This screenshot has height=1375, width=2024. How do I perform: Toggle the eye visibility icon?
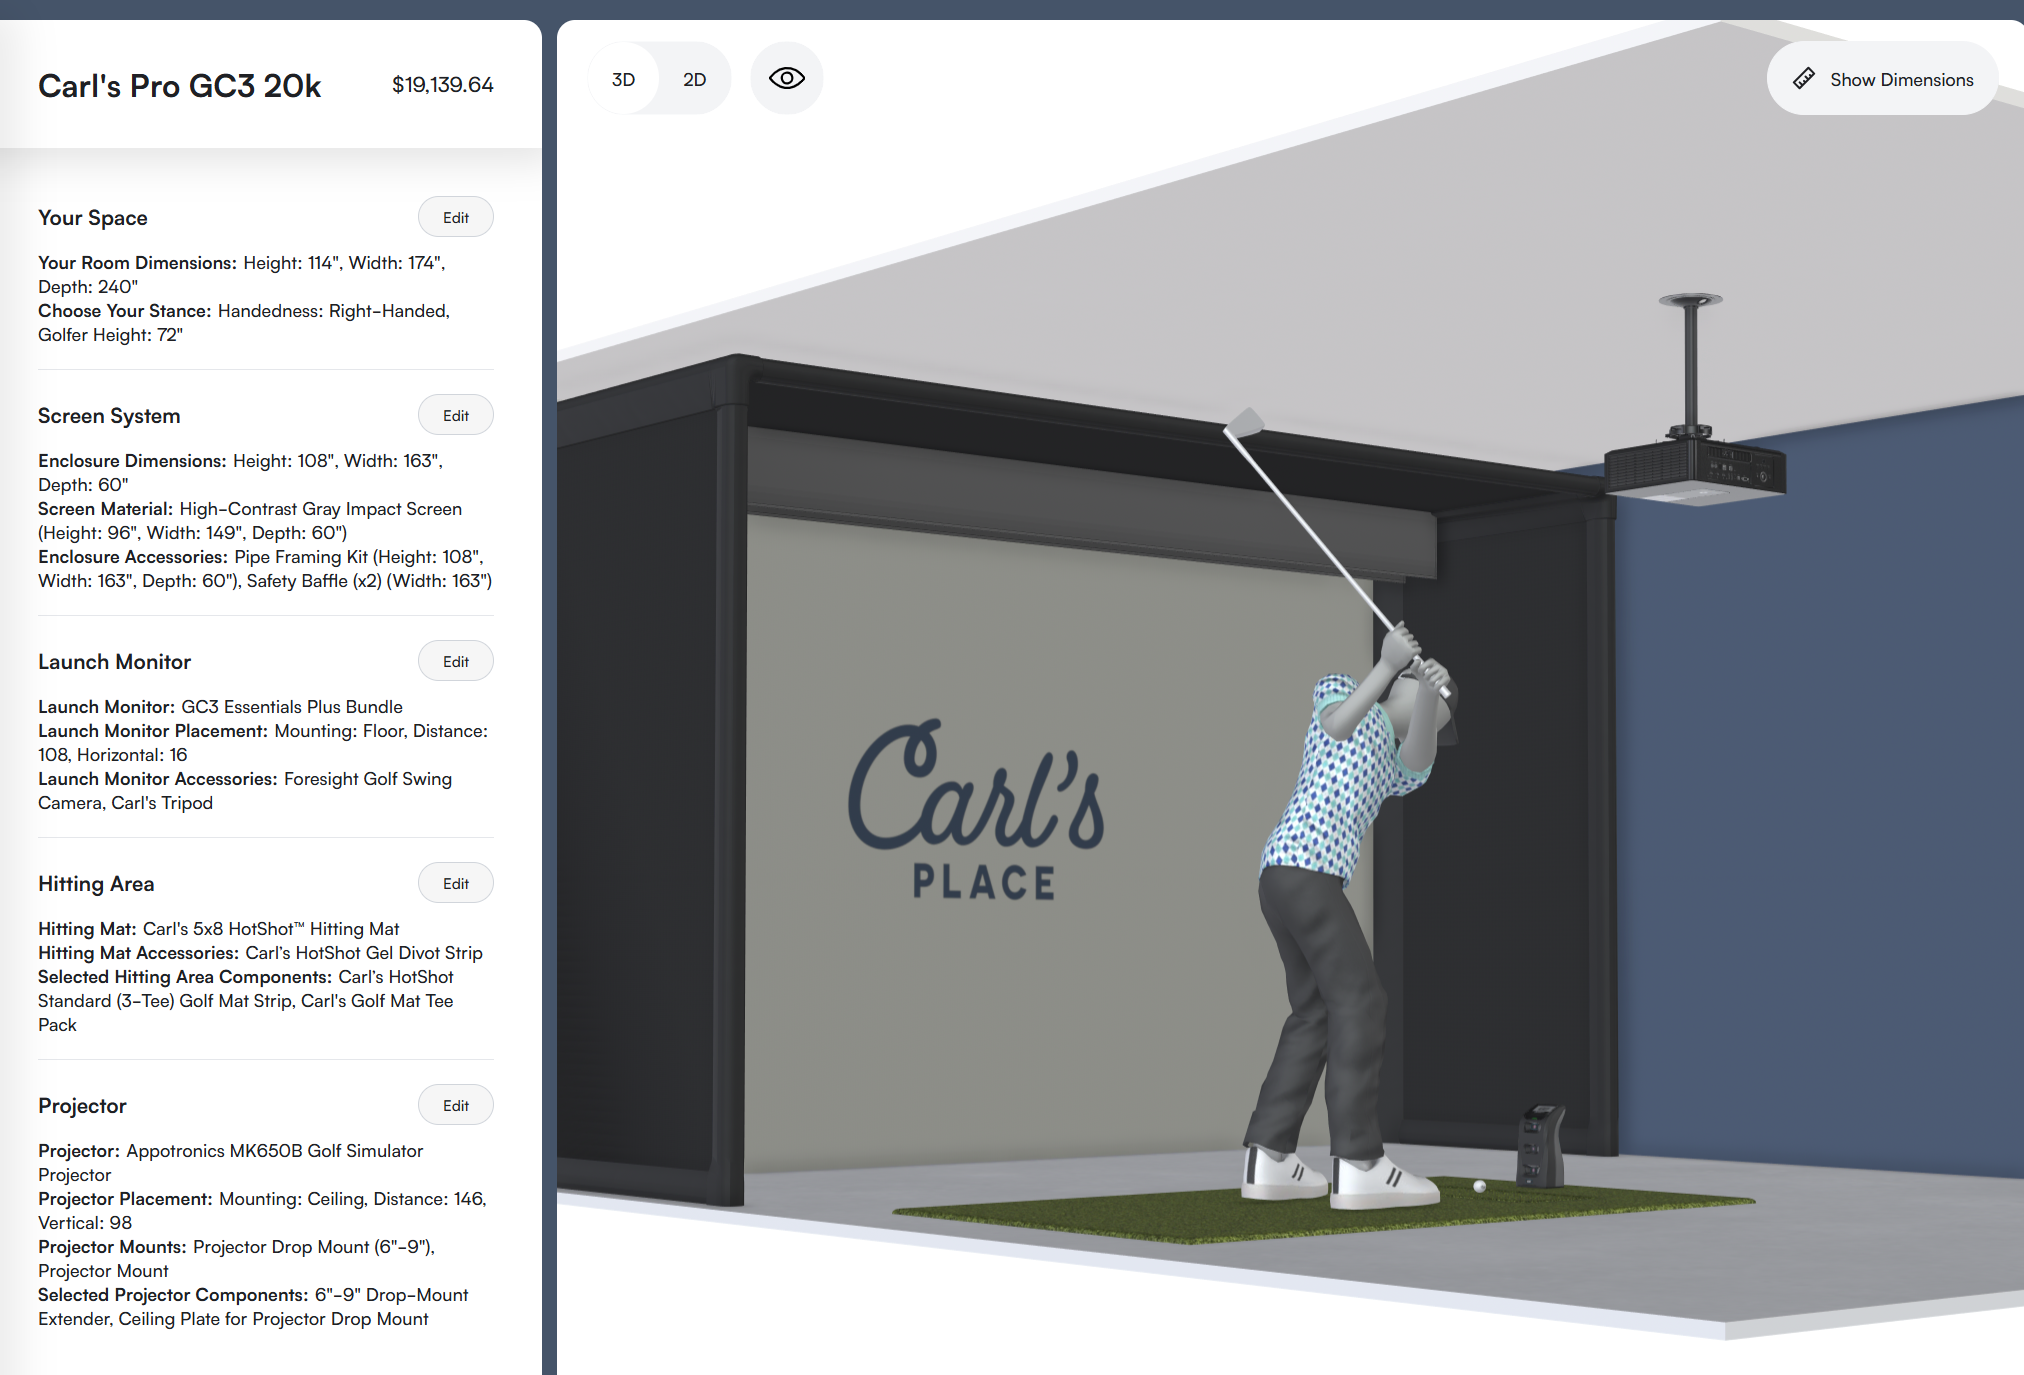point(787,78)
